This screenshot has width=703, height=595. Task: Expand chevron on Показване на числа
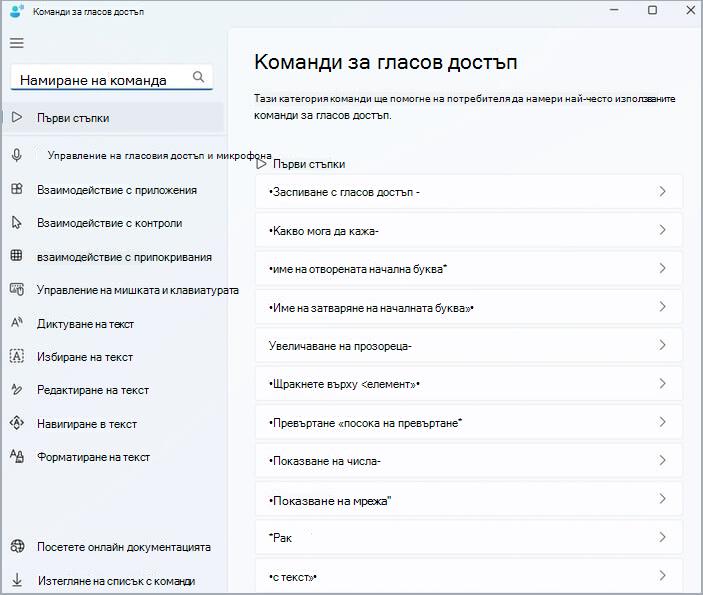point(662,460)
